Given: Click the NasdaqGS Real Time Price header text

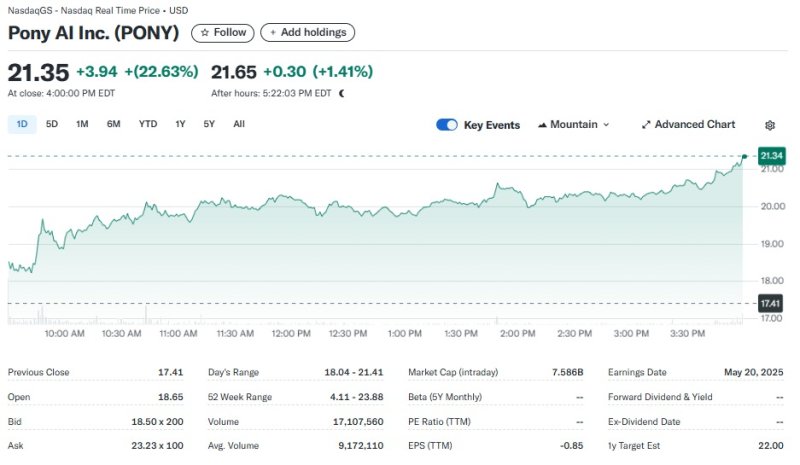Looking at the screenshot, I should click(97, 10).
